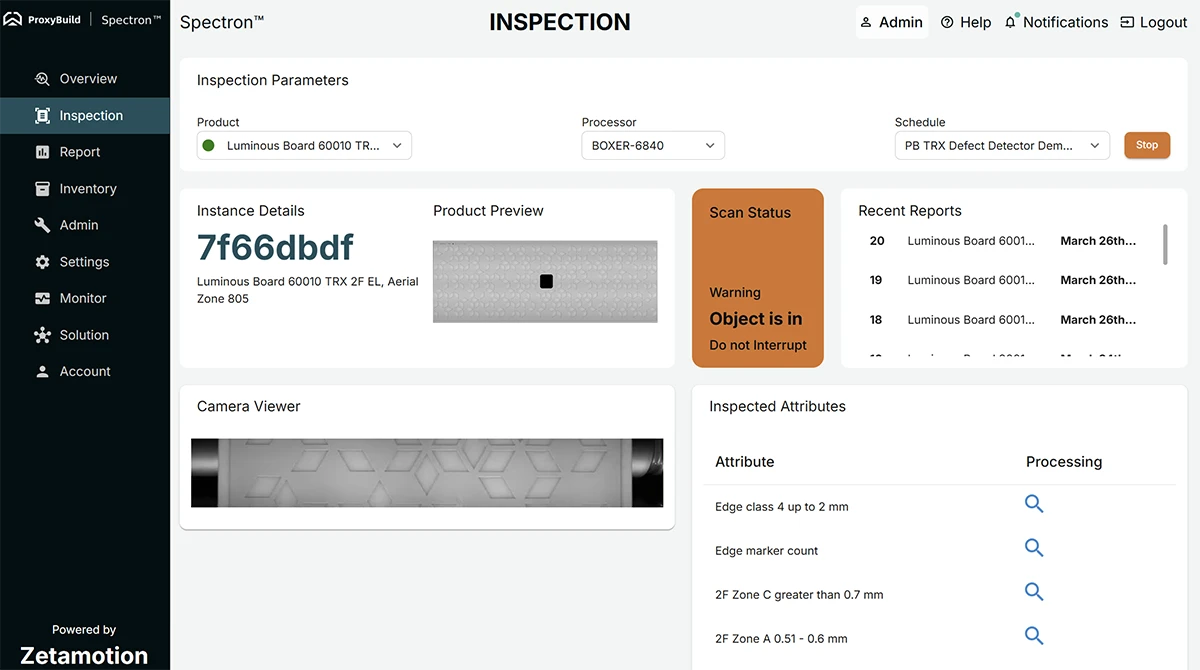
Task: Click the Recent Reports scrollbar
Action: 1165,245
